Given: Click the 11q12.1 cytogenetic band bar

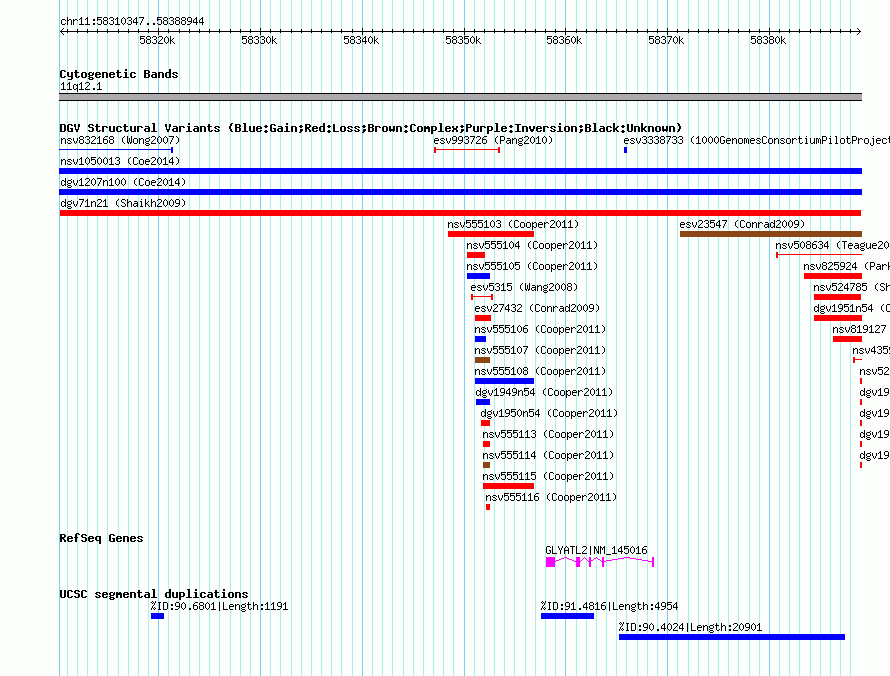Looking at the screenshot, I should [x=460, y=97].
